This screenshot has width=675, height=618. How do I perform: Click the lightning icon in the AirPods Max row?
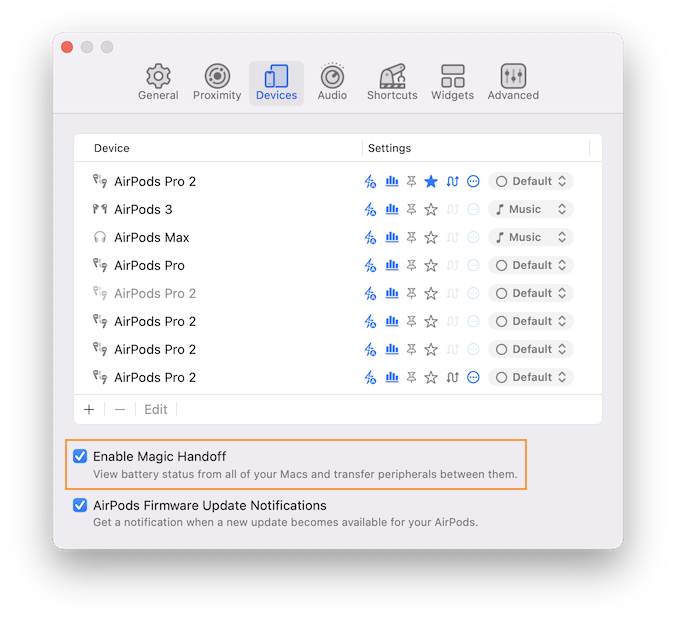tap(370, 238)
